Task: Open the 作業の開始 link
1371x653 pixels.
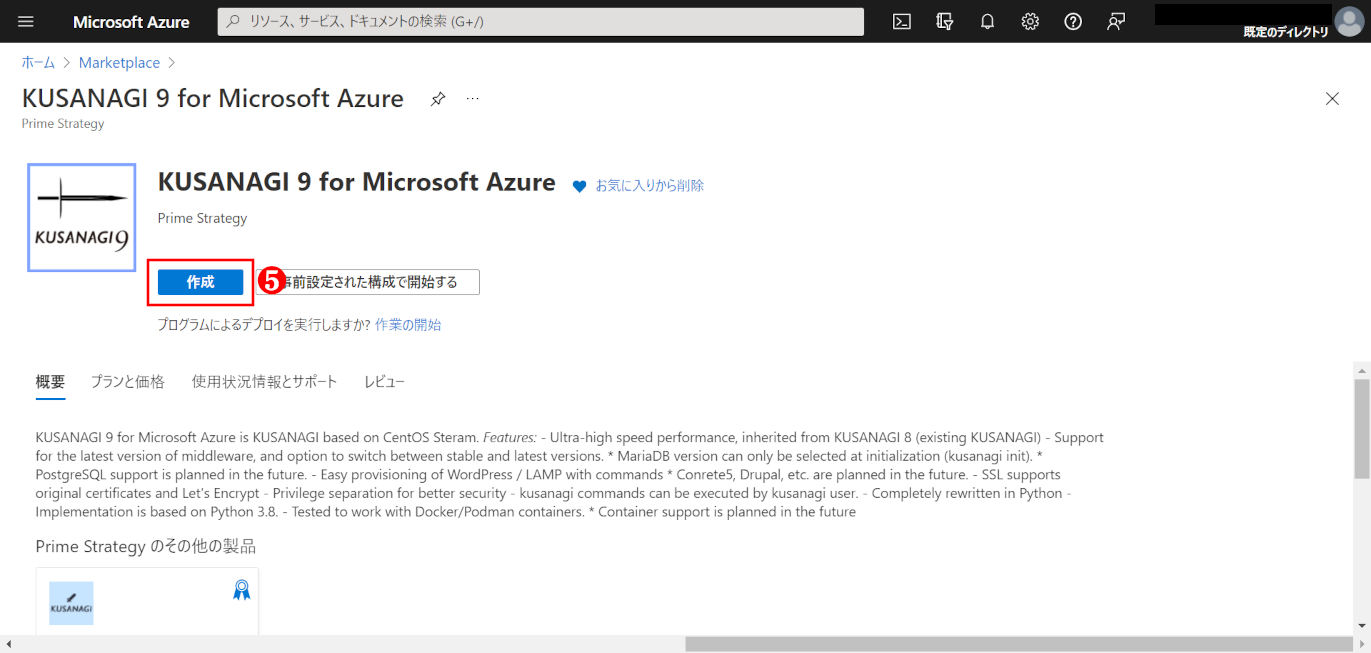Action: click(x=408, y=324)
